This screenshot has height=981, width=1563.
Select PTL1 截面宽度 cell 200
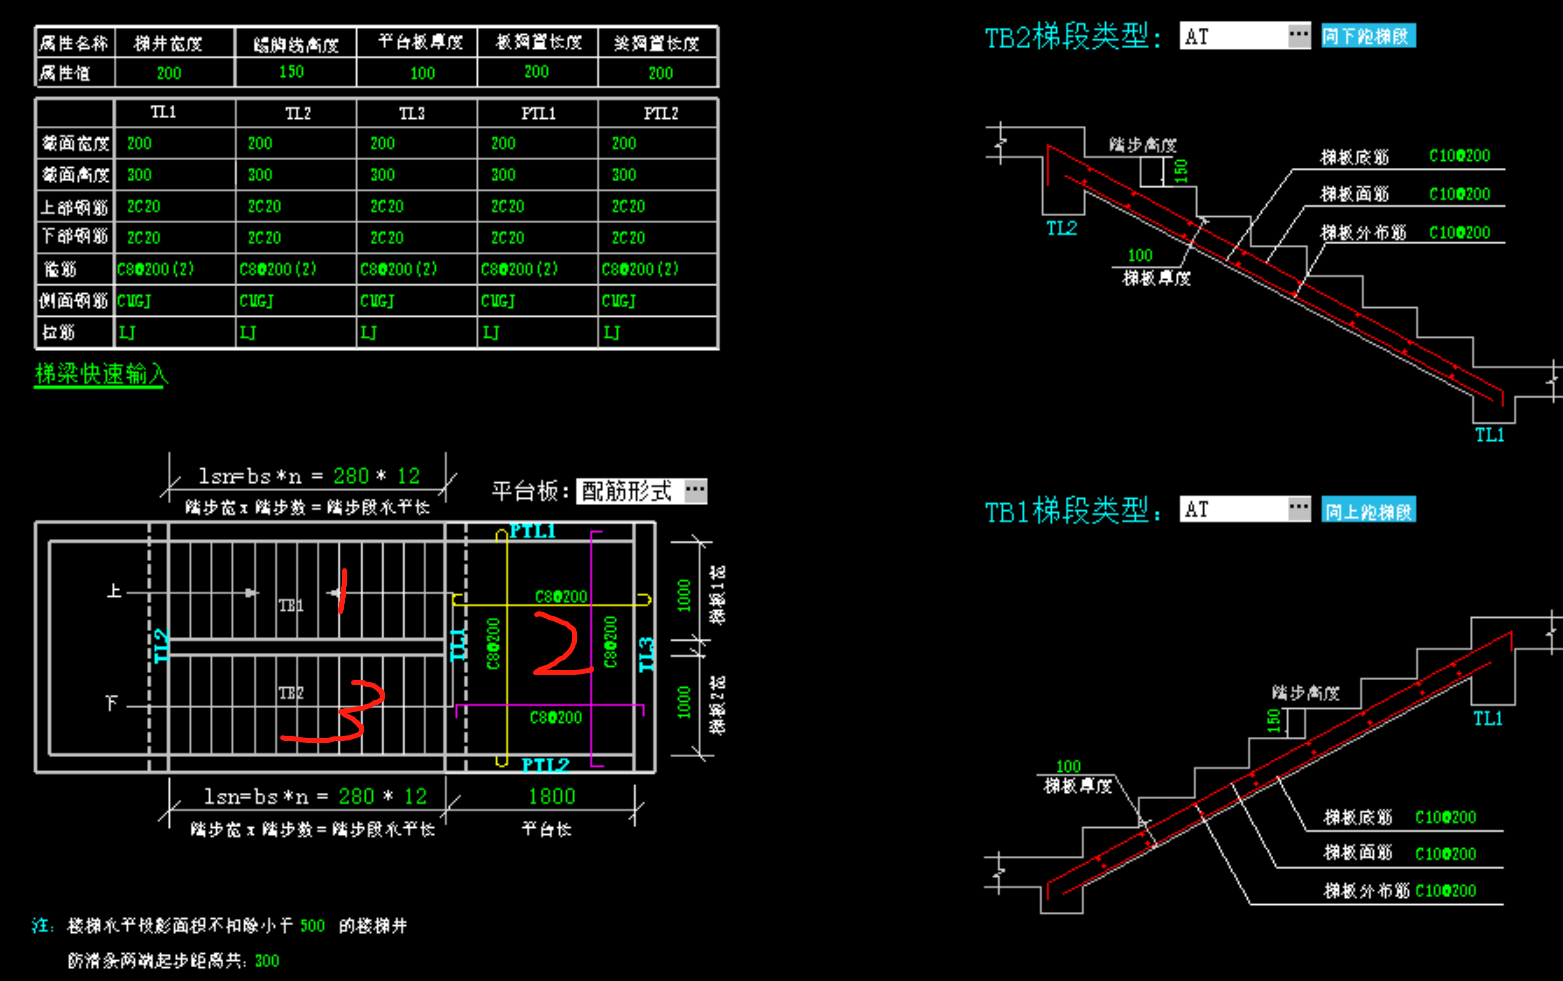(503, 143)
